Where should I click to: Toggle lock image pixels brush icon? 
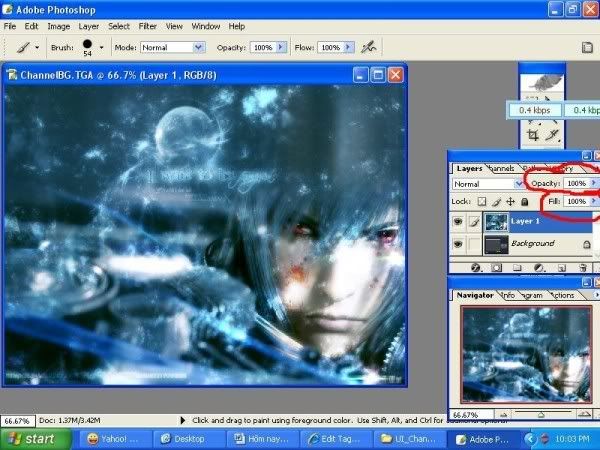pos(496,202)
